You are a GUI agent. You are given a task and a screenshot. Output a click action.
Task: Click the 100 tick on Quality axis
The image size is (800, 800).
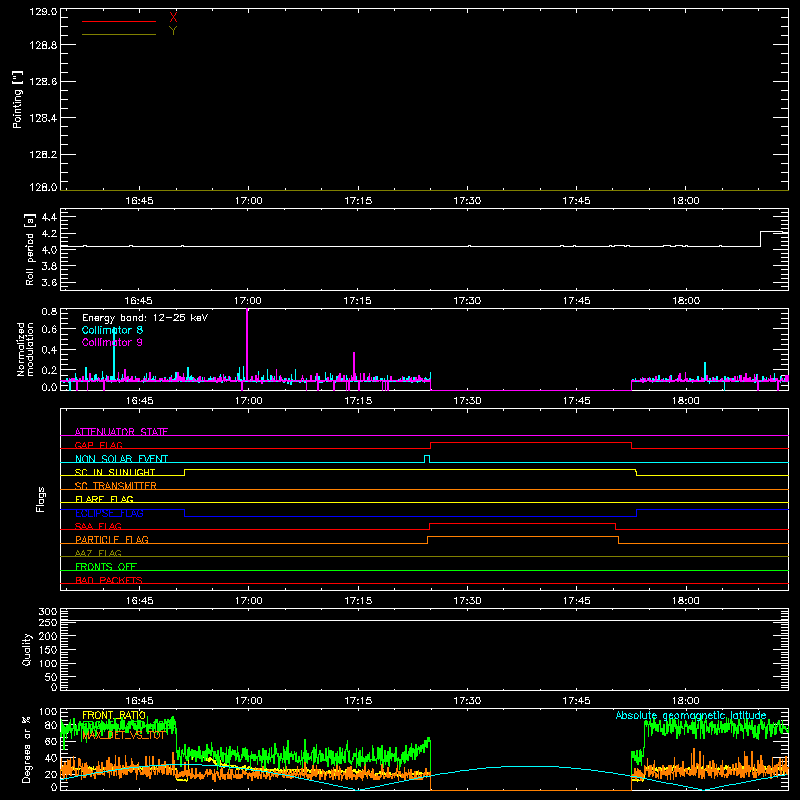click(x=47, y=664)
